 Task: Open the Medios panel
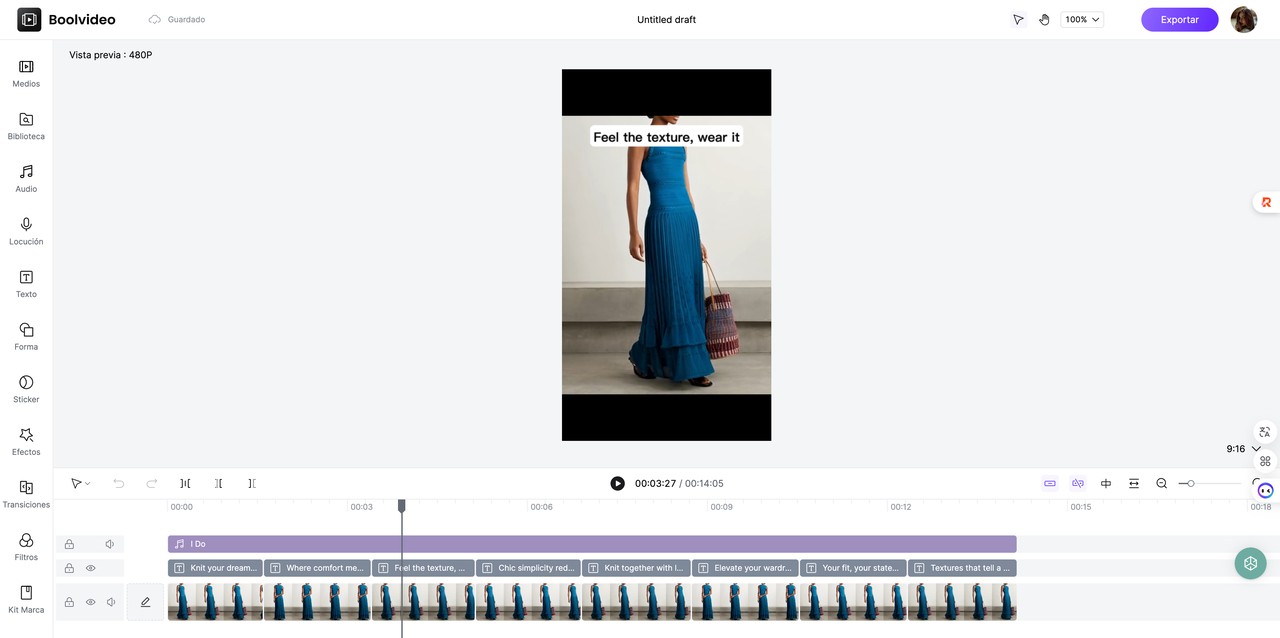26,73
